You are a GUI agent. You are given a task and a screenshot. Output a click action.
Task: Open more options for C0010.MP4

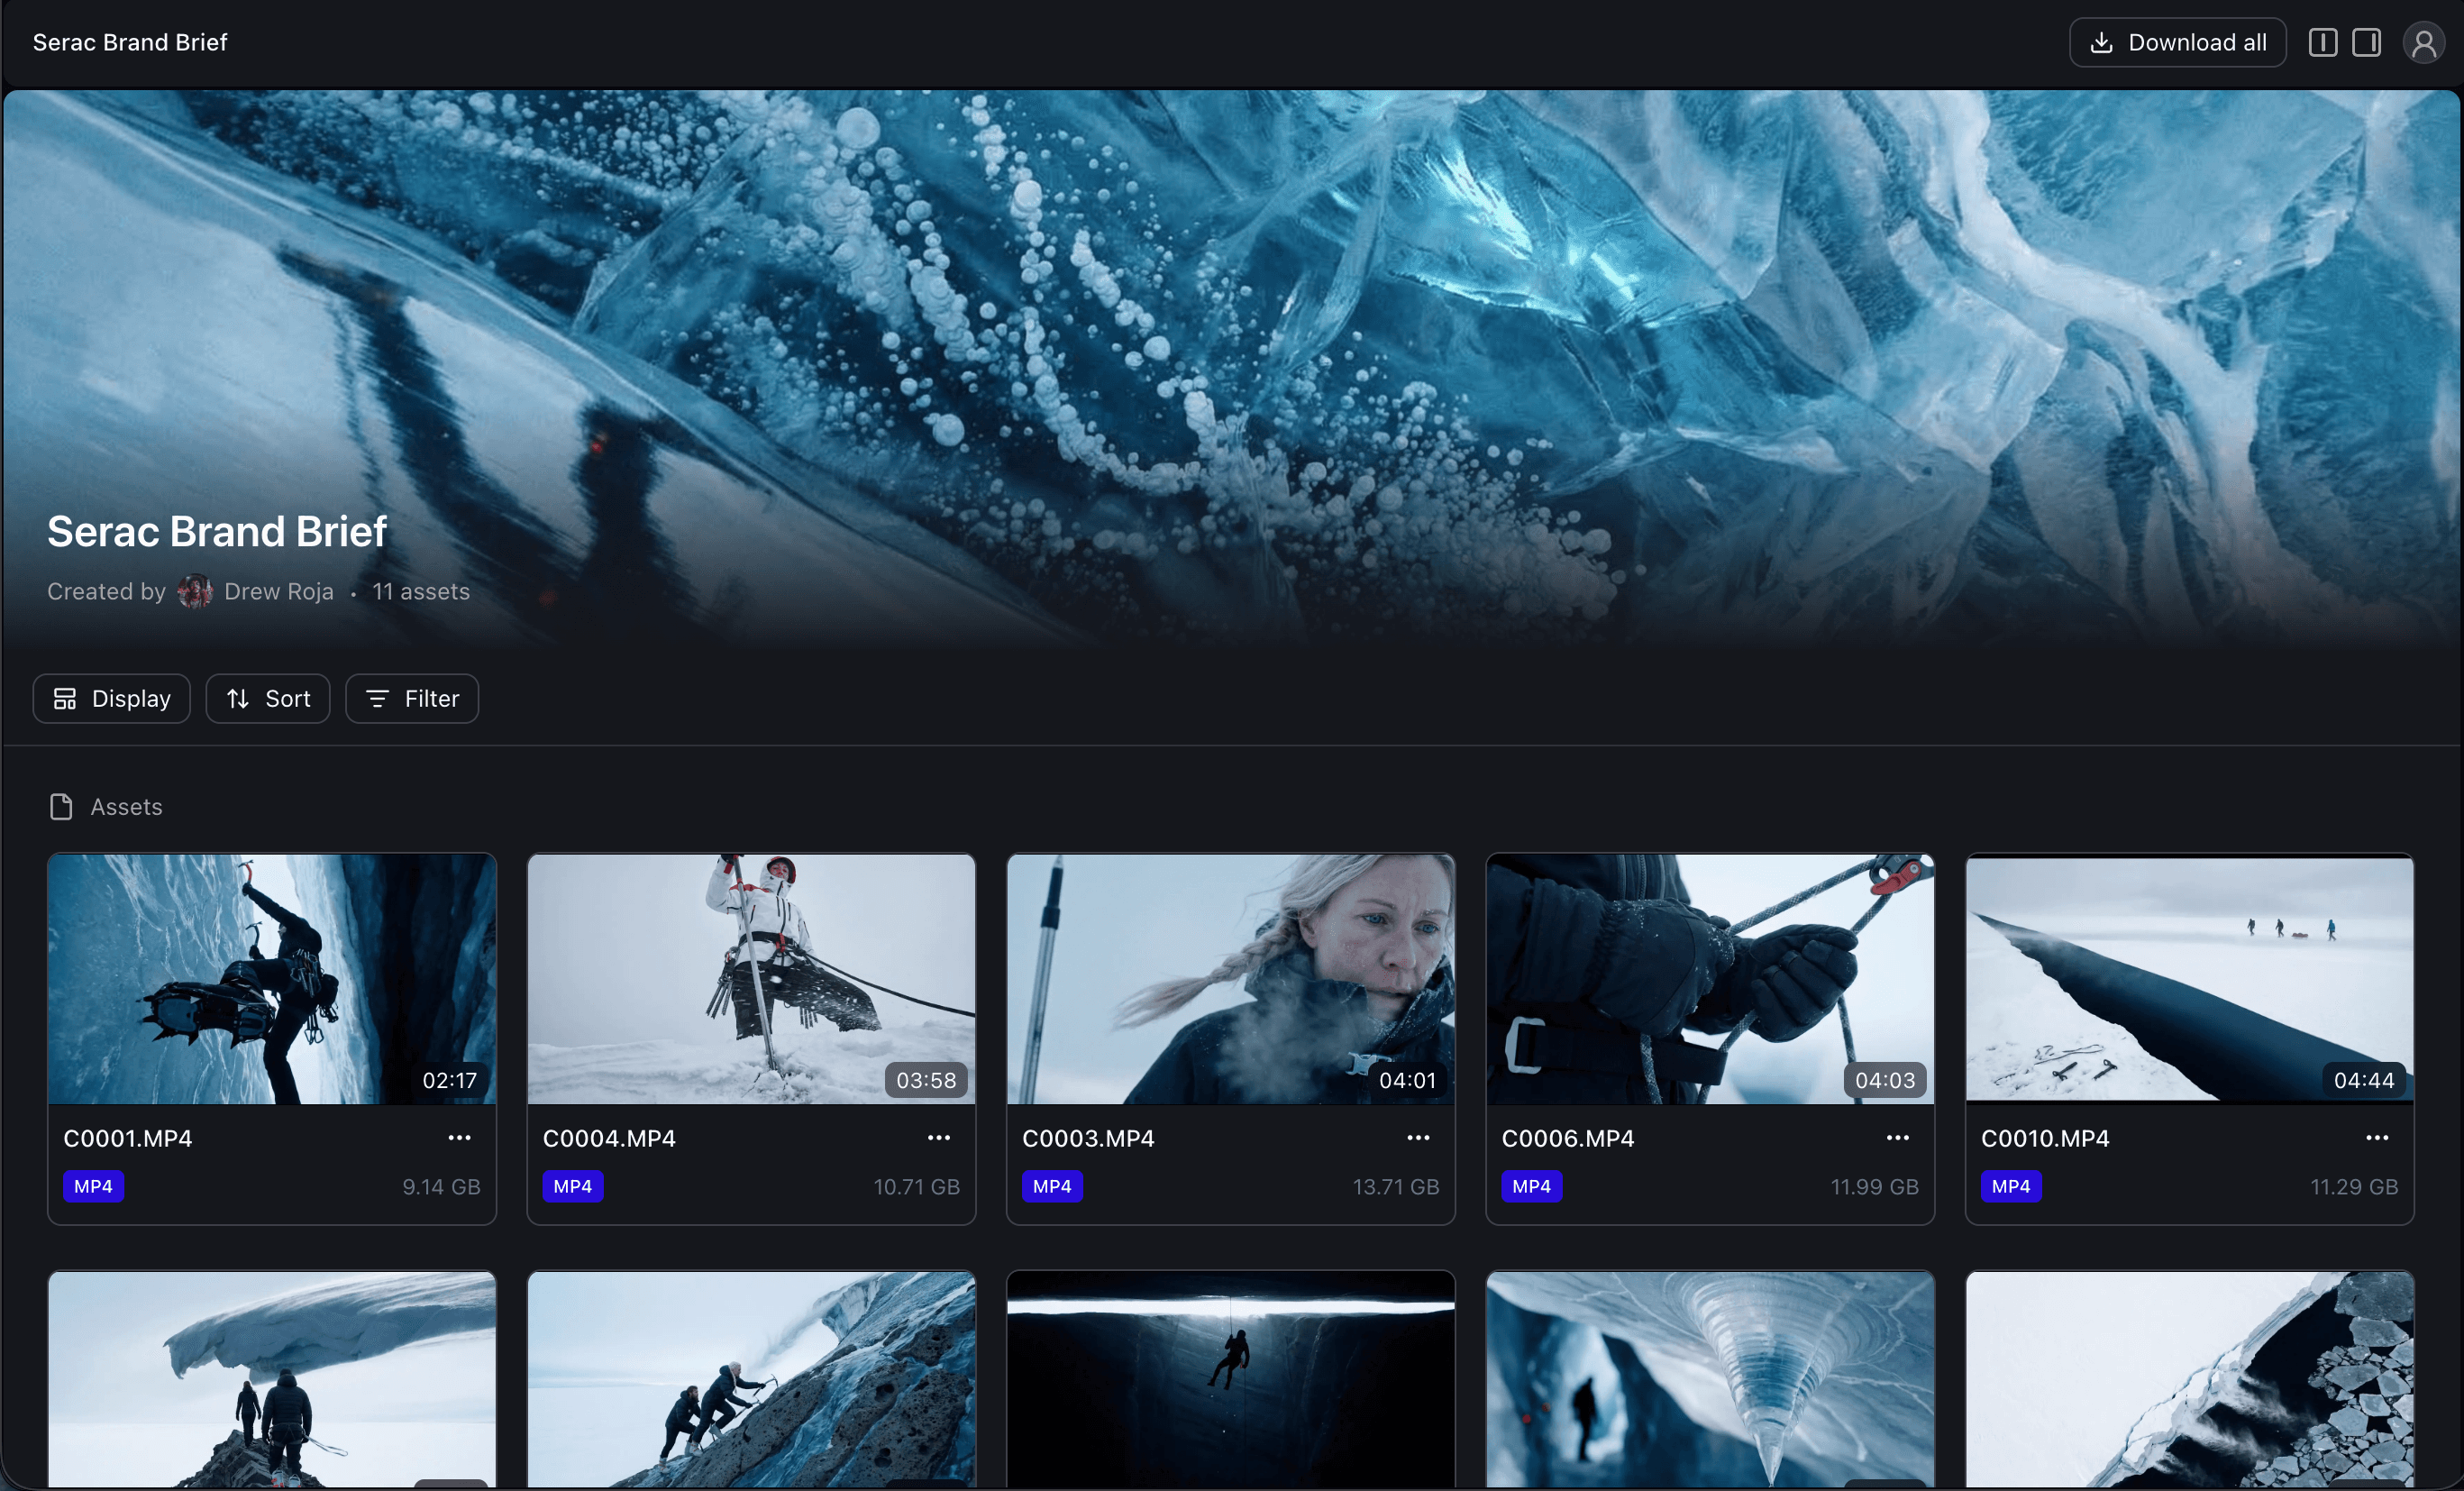2377,1138
